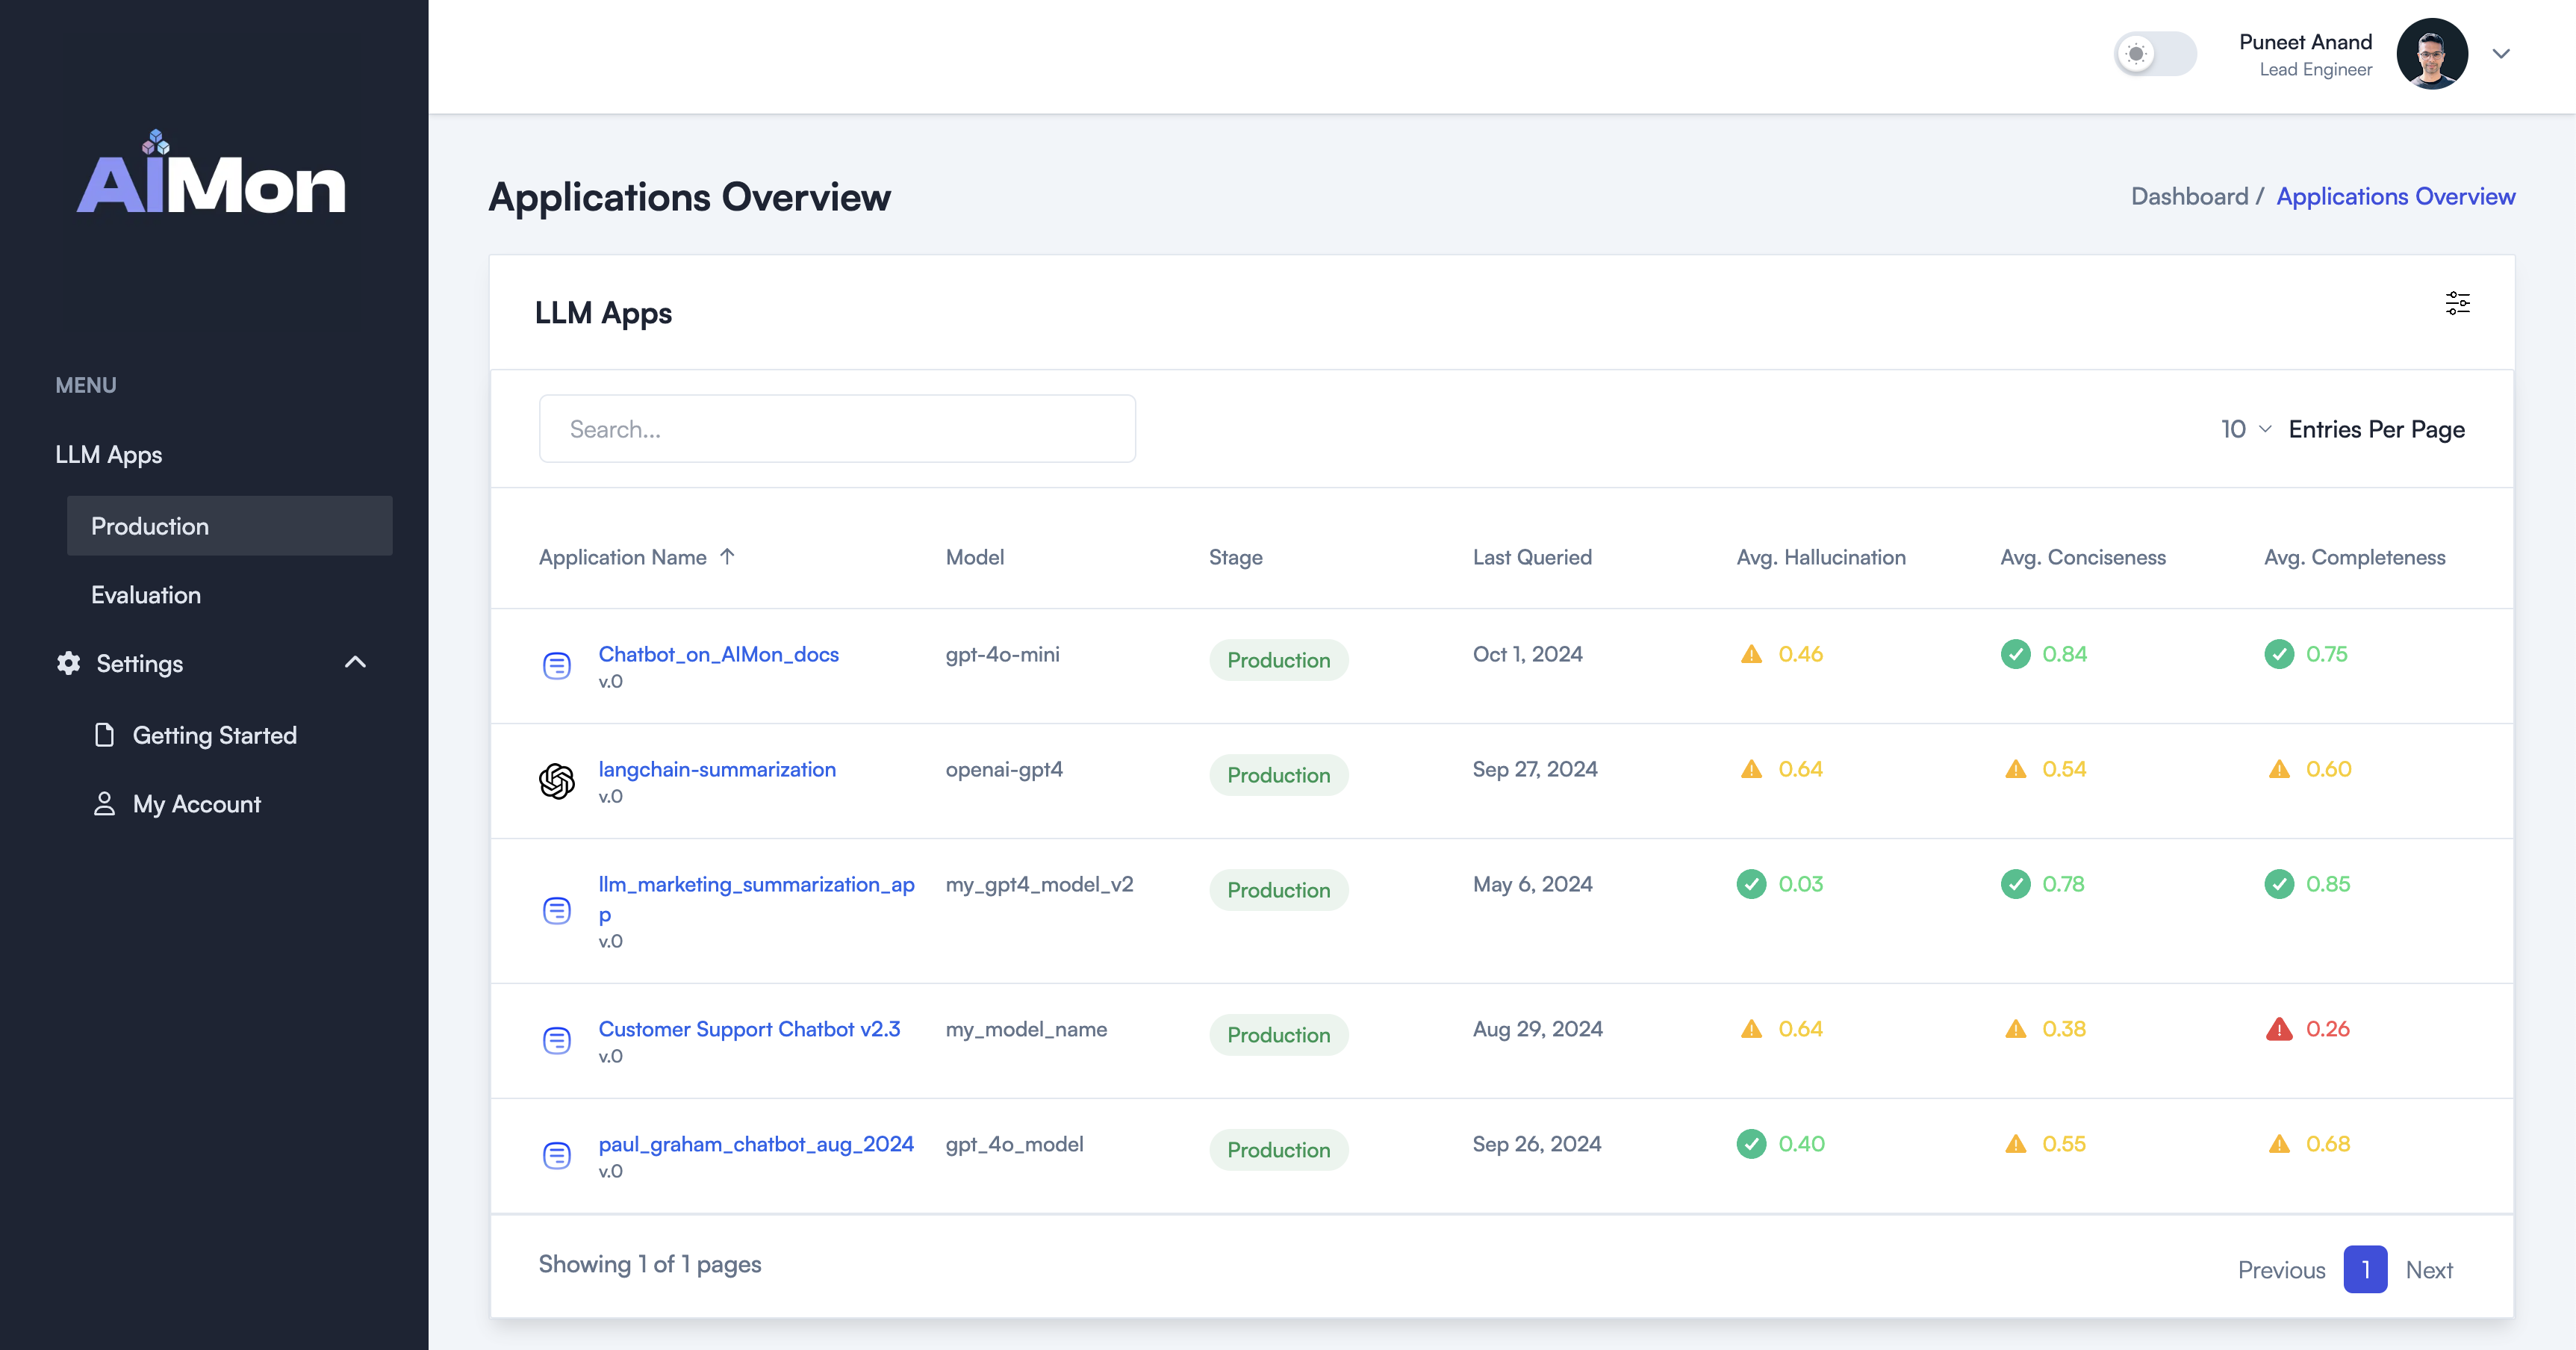This screenshot has height=1350, width=2576.
Task: Toggle the light/dark mode switch
Action: point(2154,54)
